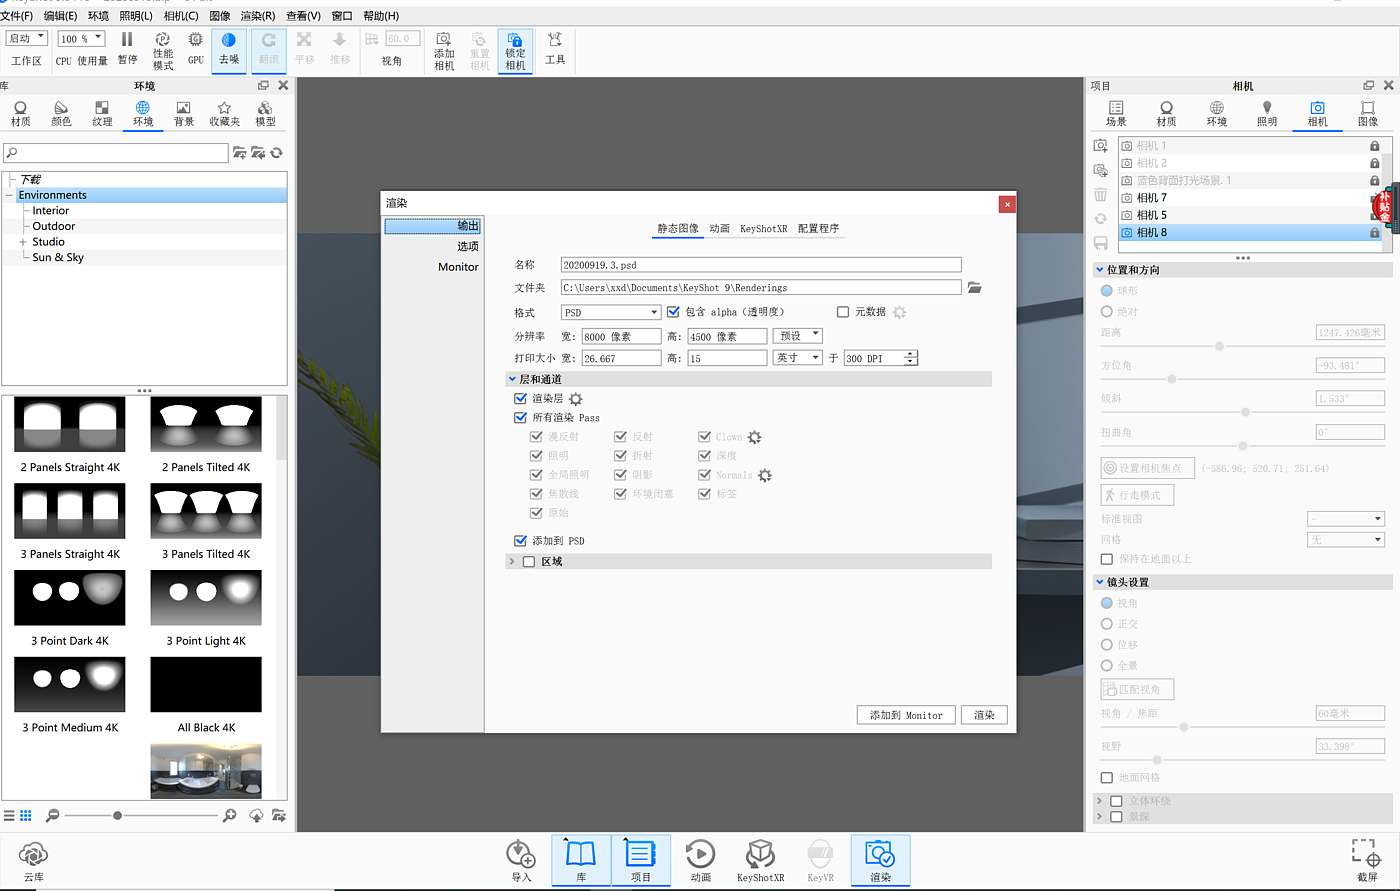Click the Add to Monitor button
The width and height of the screenshot is (1400, 891).
906,715
